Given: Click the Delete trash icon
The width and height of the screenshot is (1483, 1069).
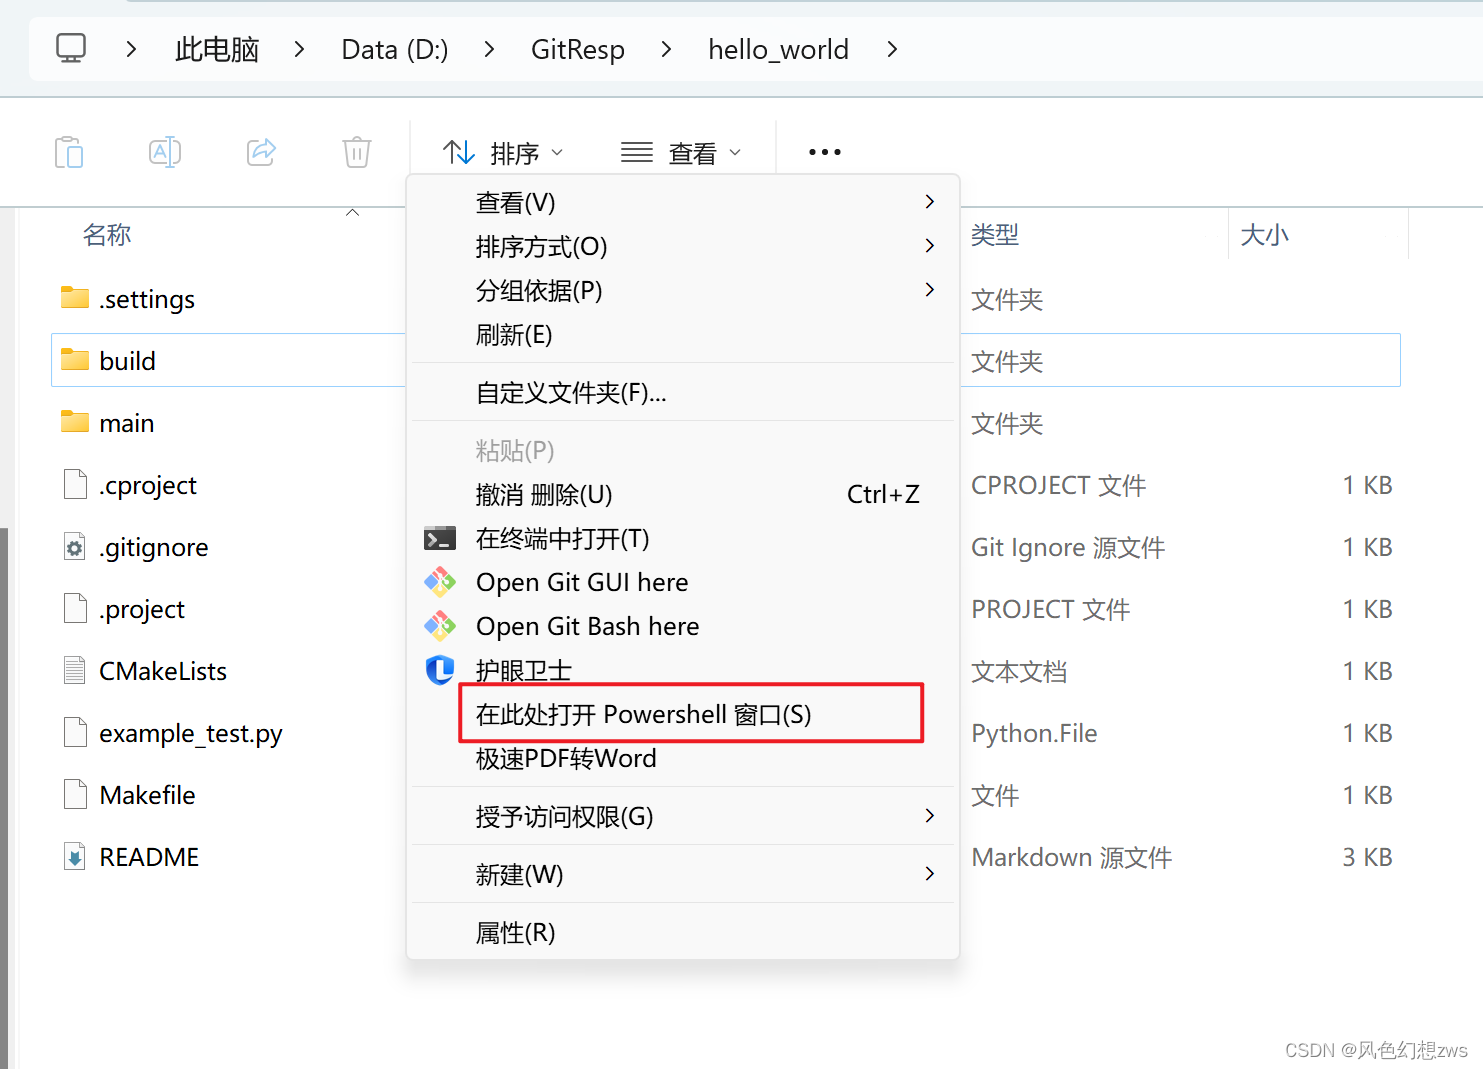Looking at the screenshot, I should pos(356,152).
